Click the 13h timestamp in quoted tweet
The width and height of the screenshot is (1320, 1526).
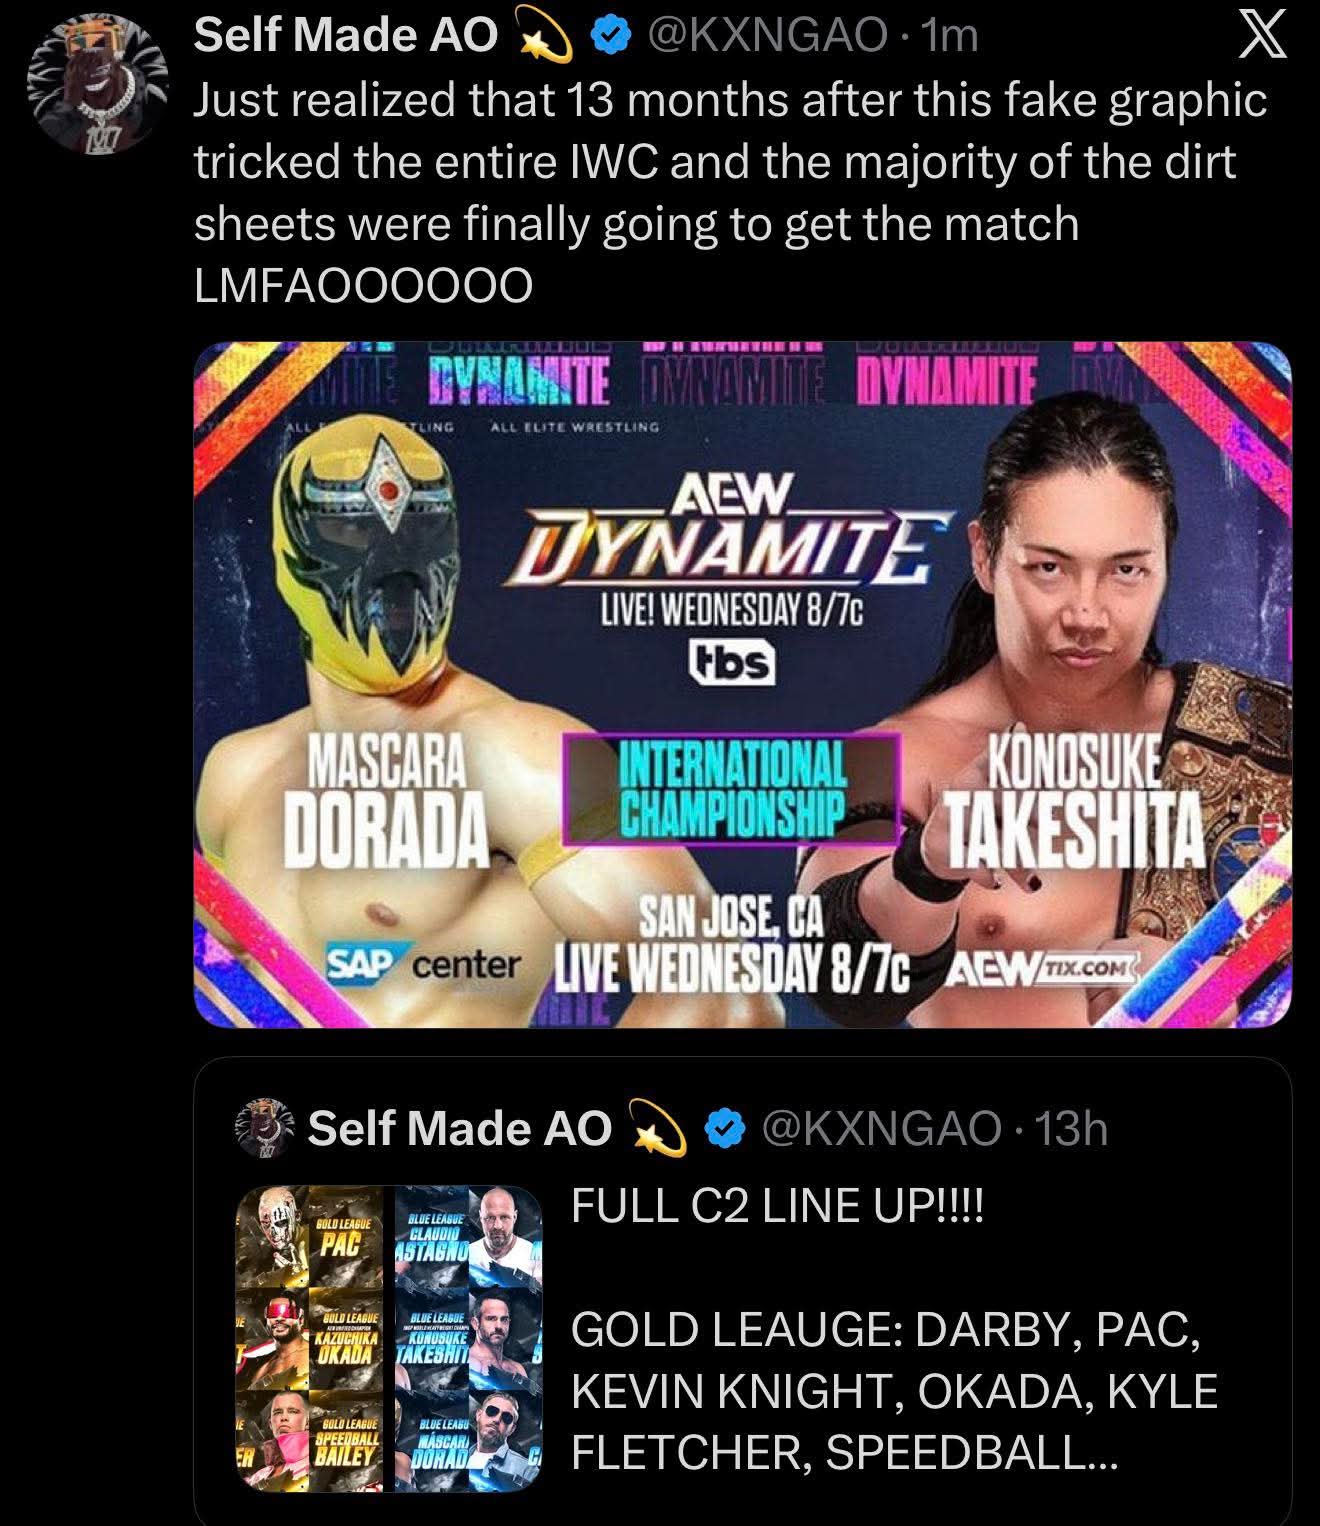point(1070,1129)
